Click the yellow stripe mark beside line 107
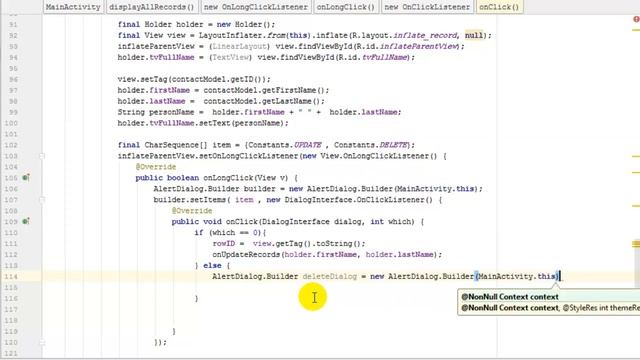This screenshot has width=640, height=360. [x=636, y=206]
